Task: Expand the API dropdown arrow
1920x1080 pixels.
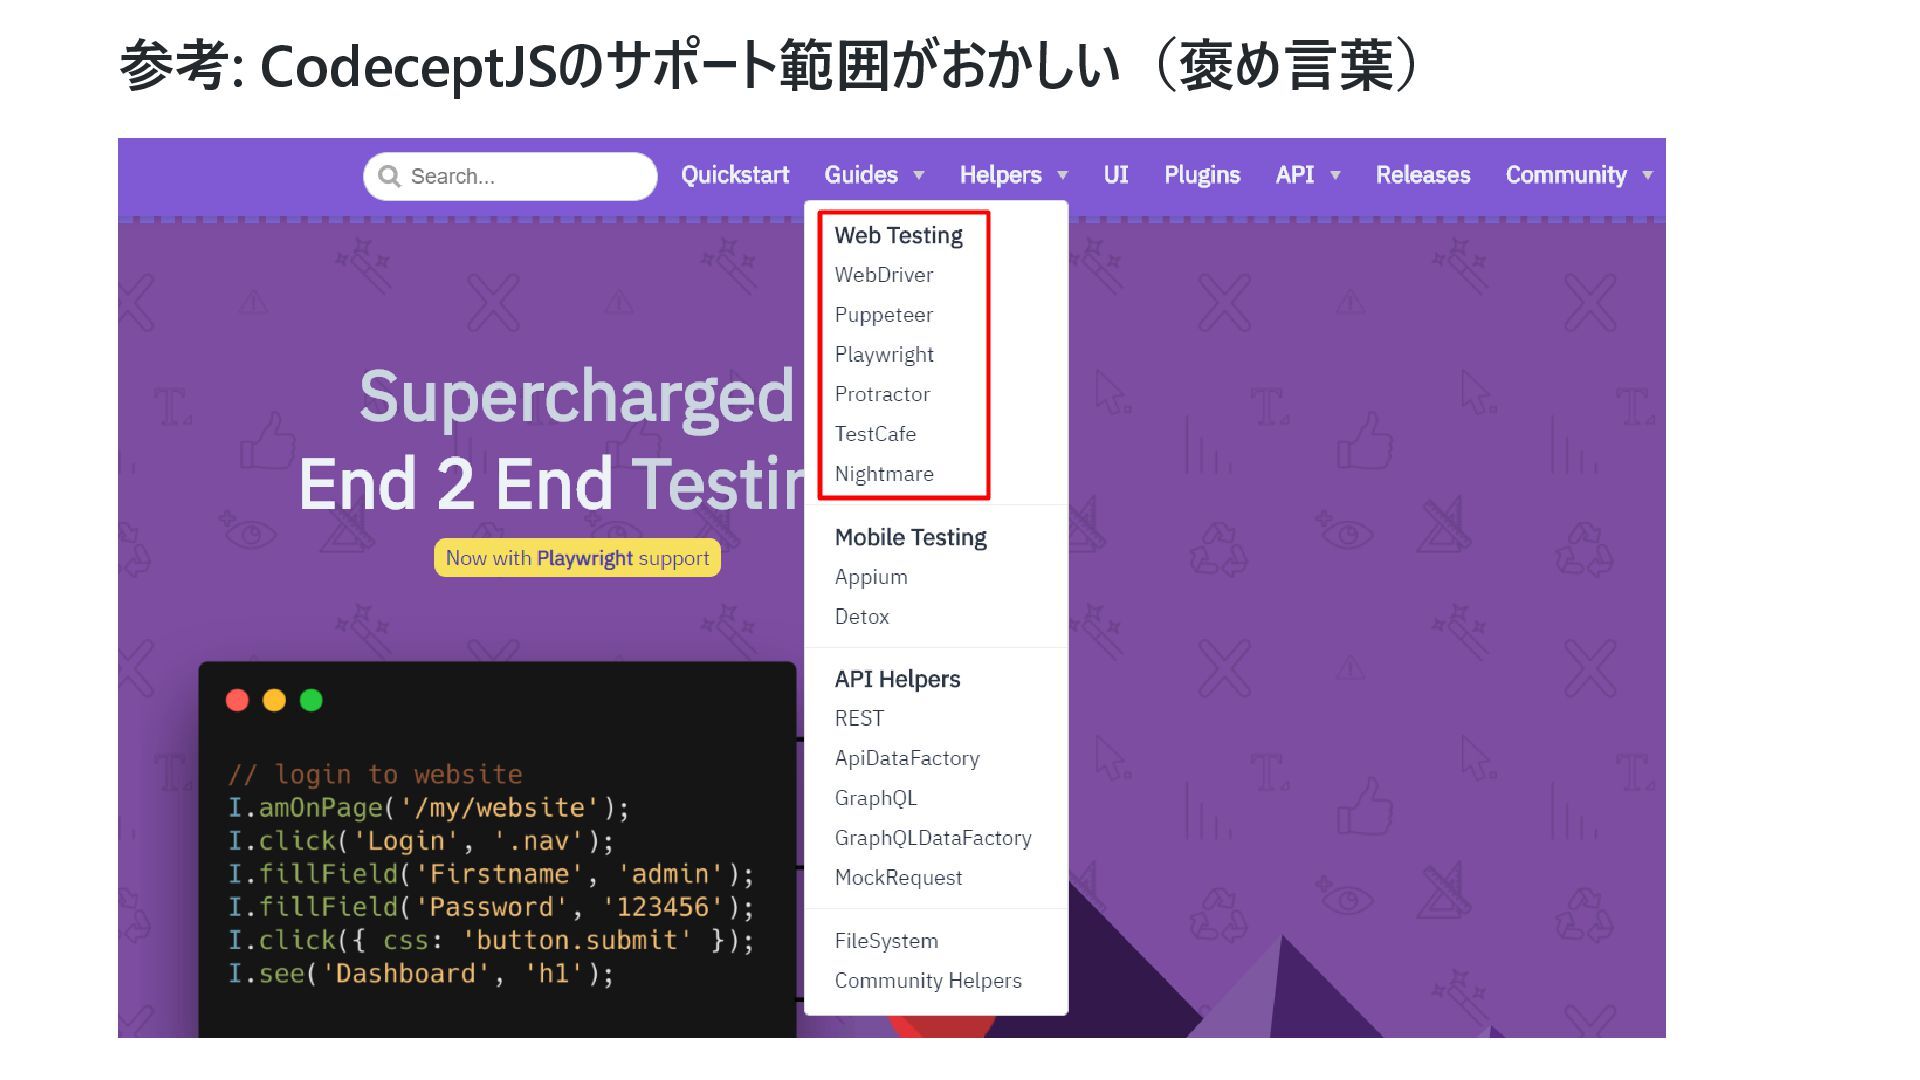Action: 1335,176
